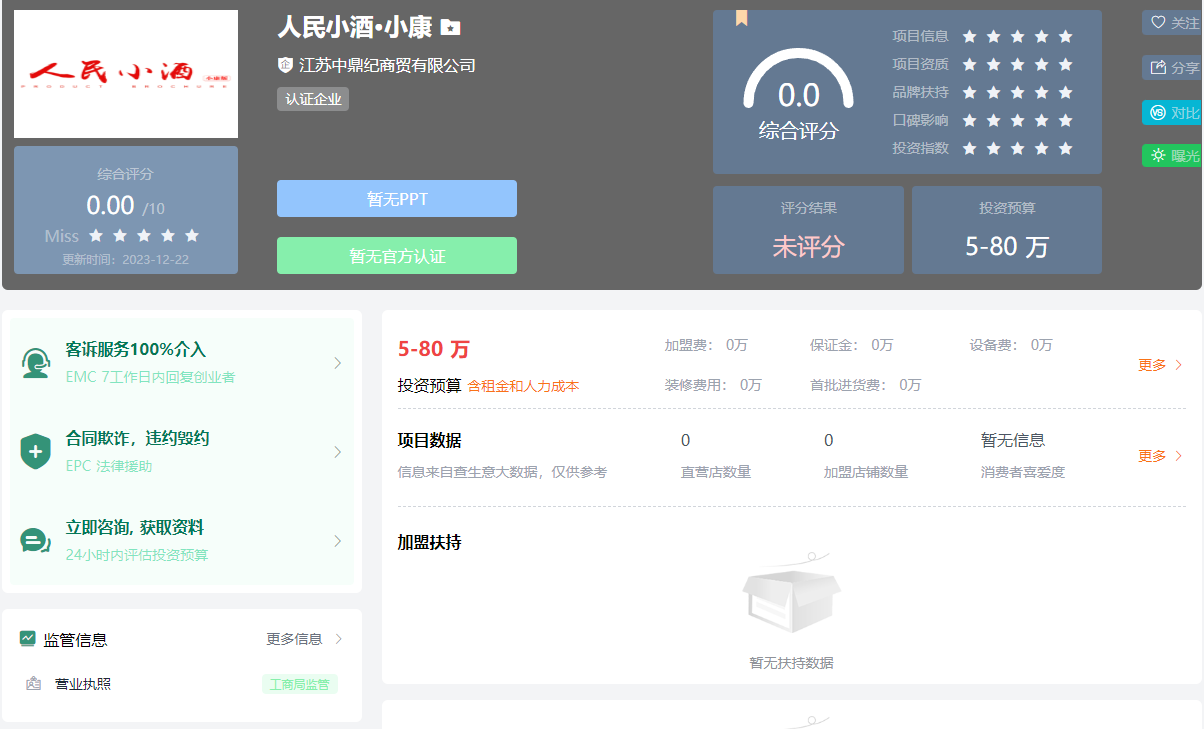Image resolution: width=1204 pixels, height=729 pixels.
Task: Click the chat bubble icon for 立即咨询
Action: 36,541
